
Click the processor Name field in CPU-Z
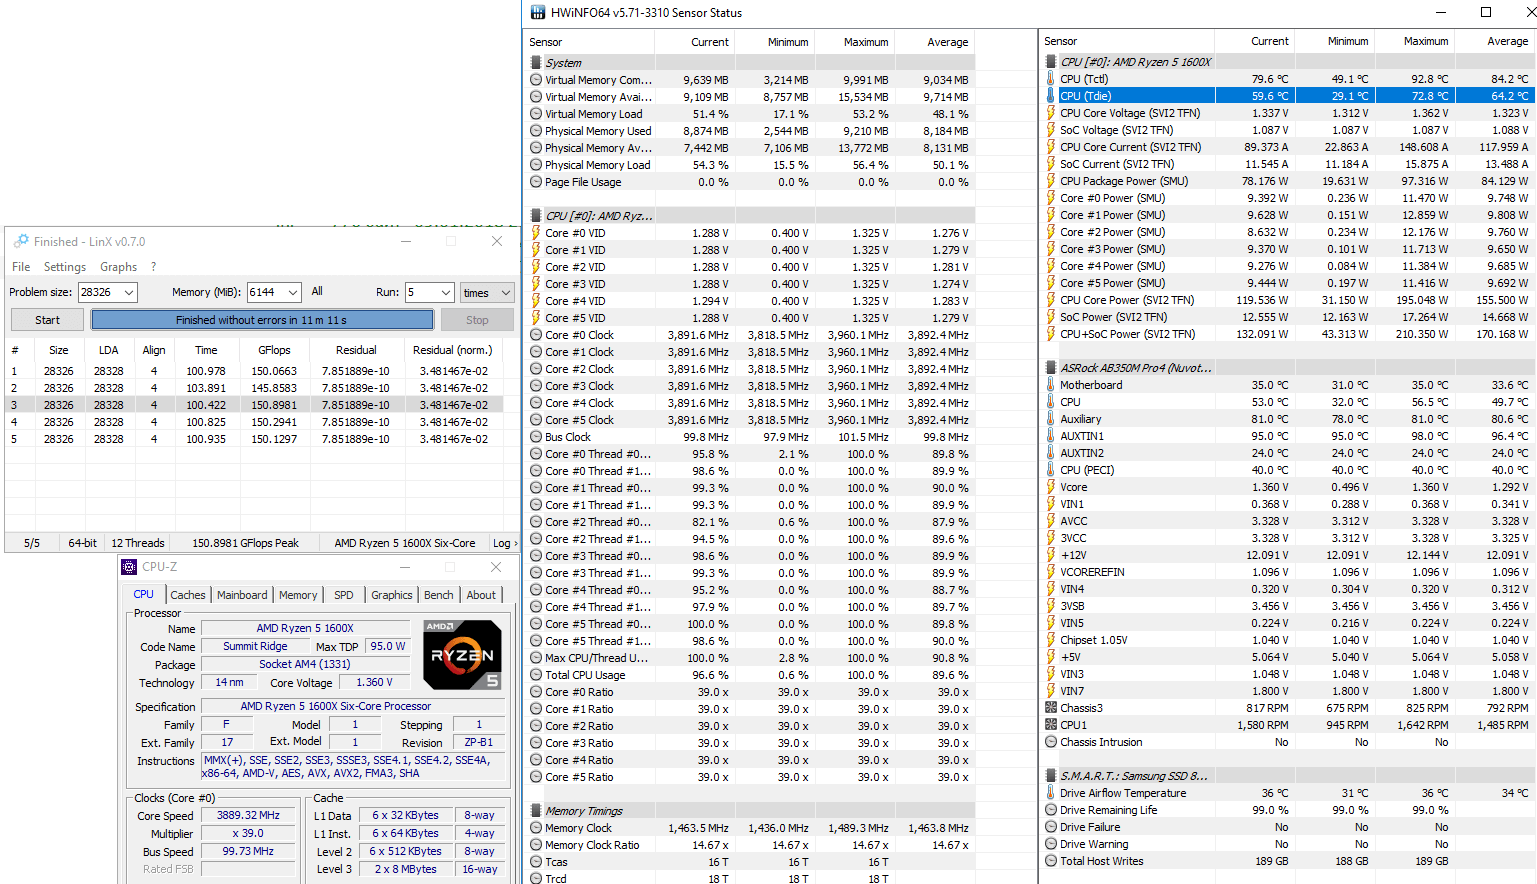pos(305,629)
